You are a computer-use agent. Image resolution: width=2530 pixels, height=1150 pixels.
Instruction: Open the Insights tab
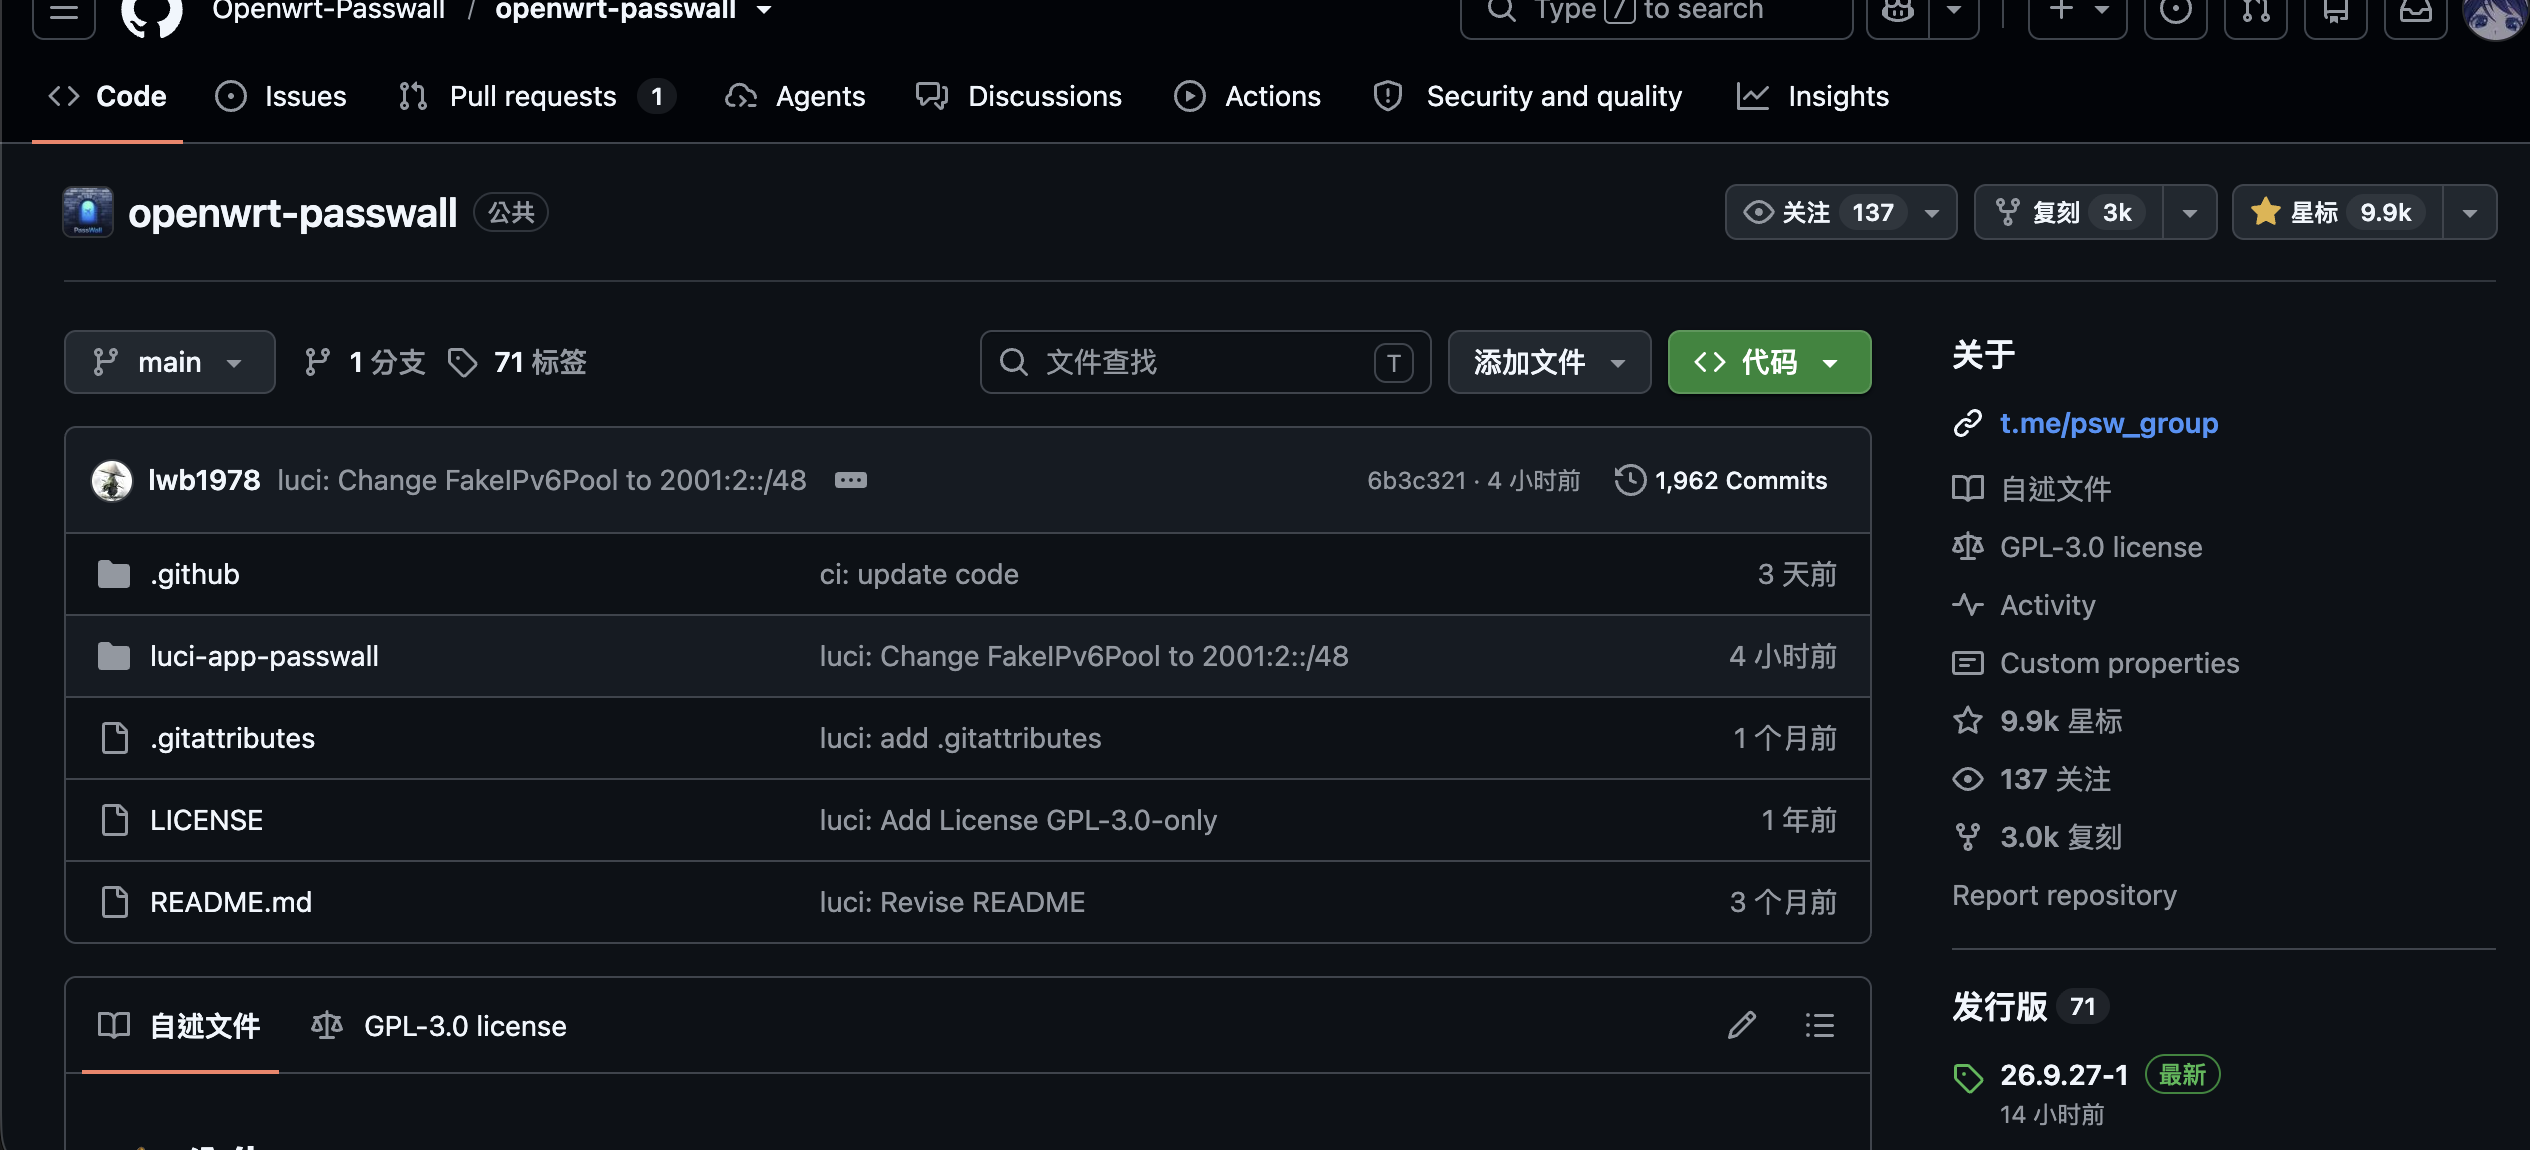pos(1813,96)
